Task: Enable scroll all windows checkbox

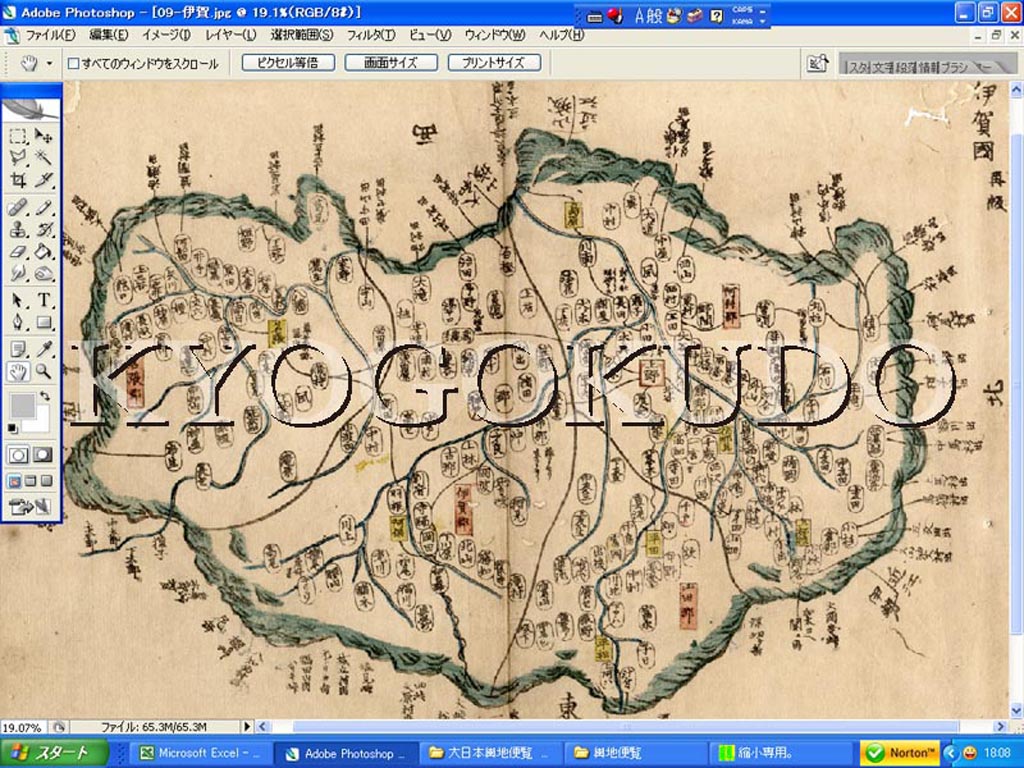Action: tap(74, 63)
